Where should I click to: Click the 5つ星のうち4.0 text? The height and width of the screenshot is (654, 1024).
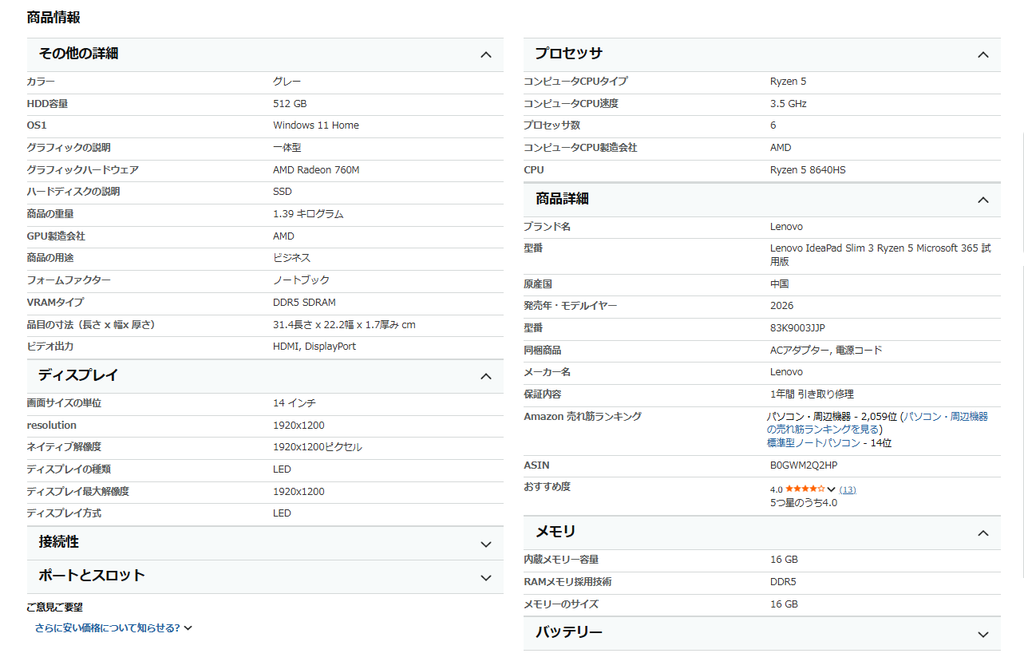(803, 502)
